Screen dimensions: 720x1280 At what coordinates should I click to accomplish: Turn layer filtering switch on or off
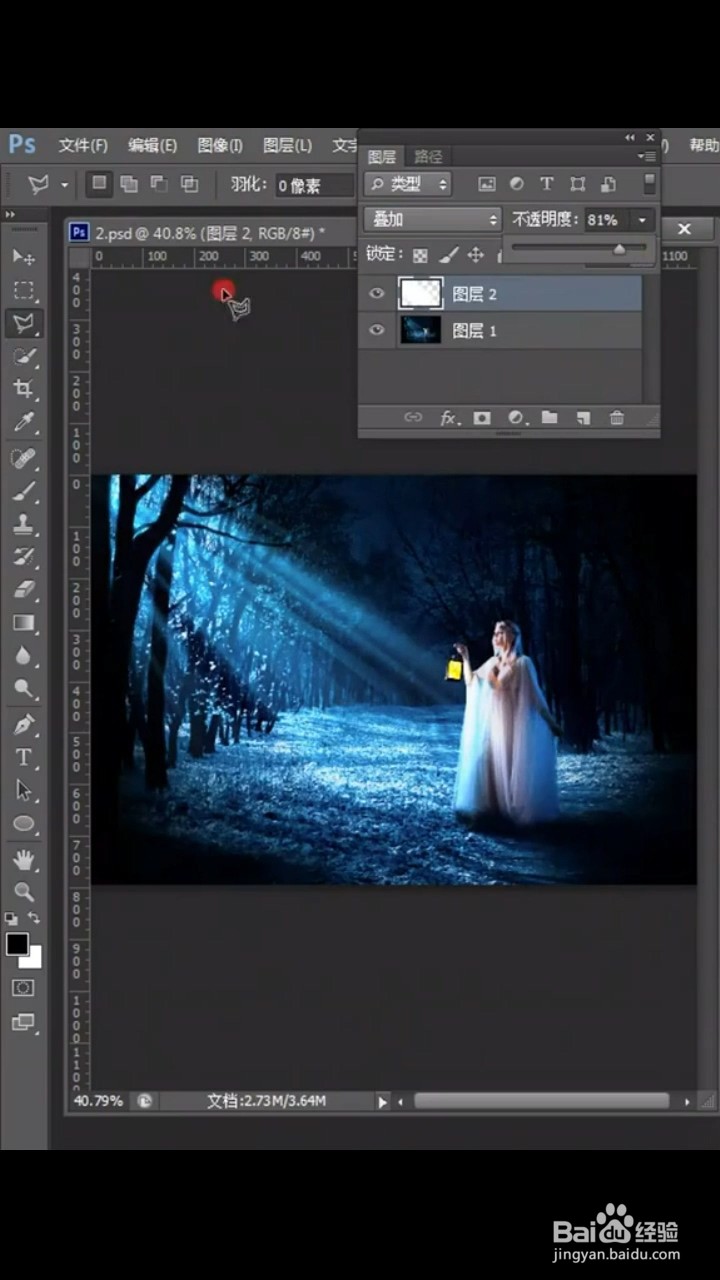tap(649, 184)
